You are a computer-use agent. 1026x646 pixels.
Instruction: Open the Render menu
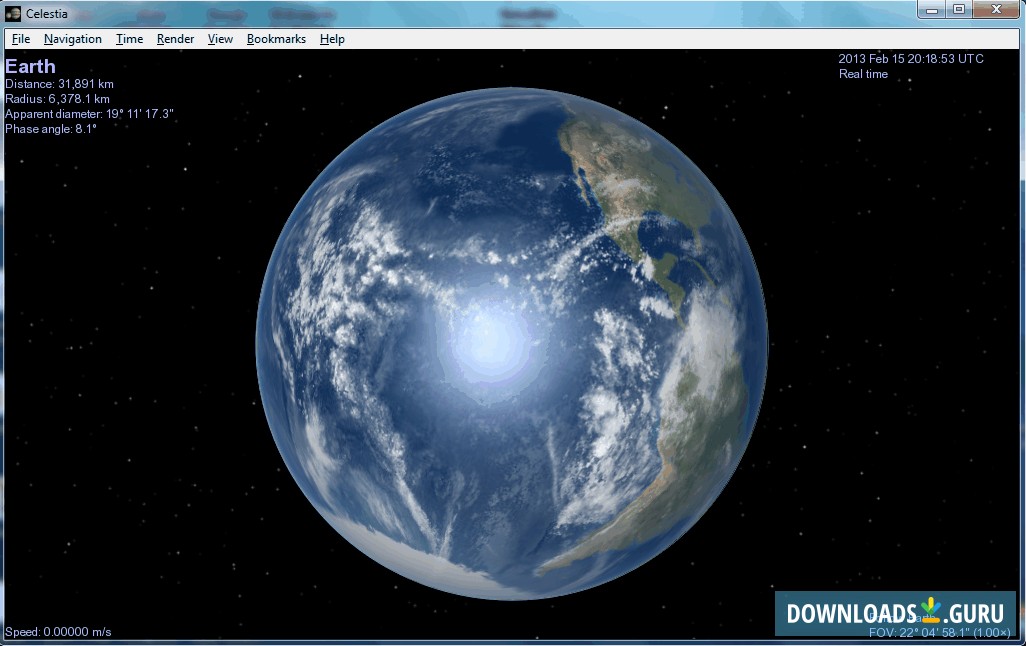175,39
